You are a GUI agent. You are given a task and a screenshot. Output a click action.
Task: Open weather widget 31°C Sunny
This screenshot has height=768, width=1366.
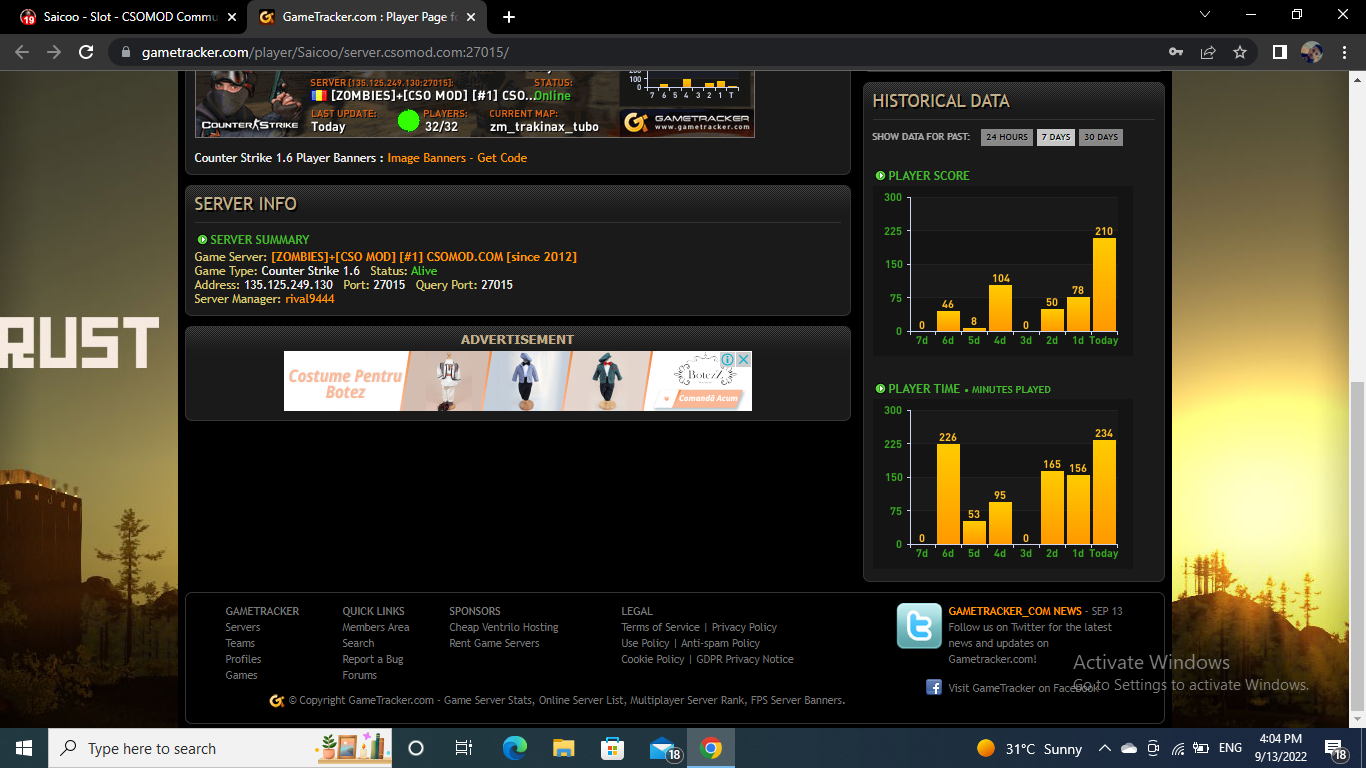click(x=1029, y=748)
